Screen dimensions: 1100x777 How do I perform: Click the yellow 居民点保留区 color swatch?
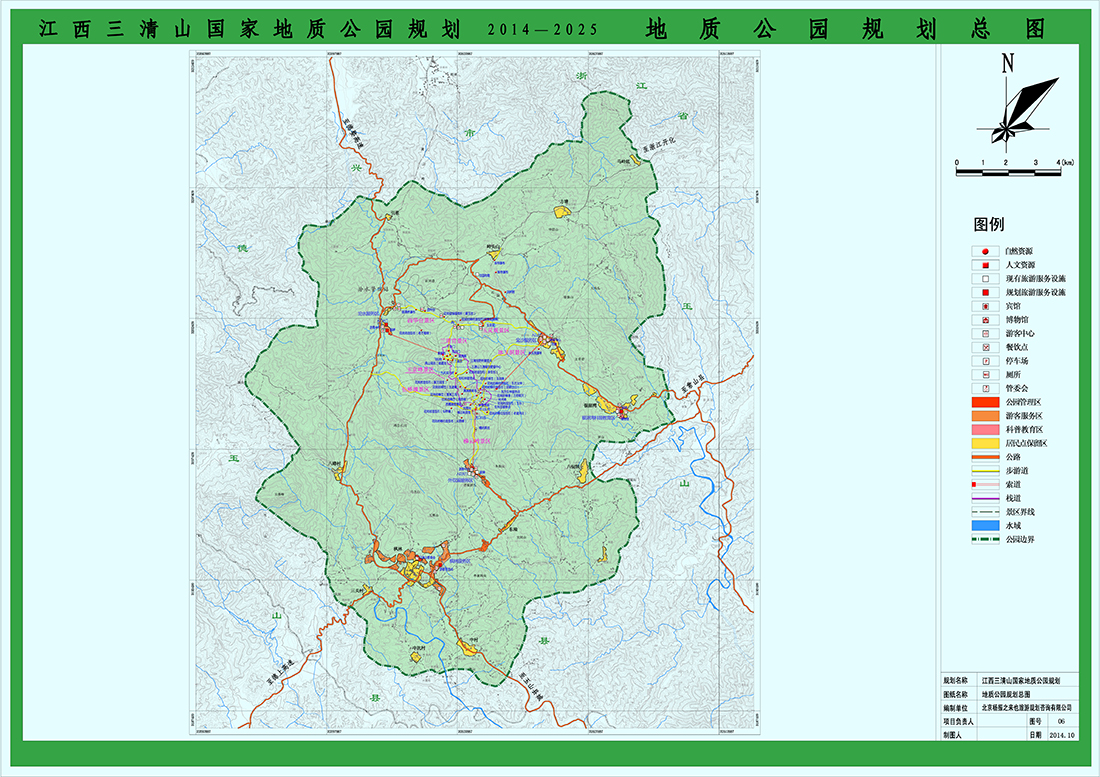pyautogui.click(x=985, y=443)
